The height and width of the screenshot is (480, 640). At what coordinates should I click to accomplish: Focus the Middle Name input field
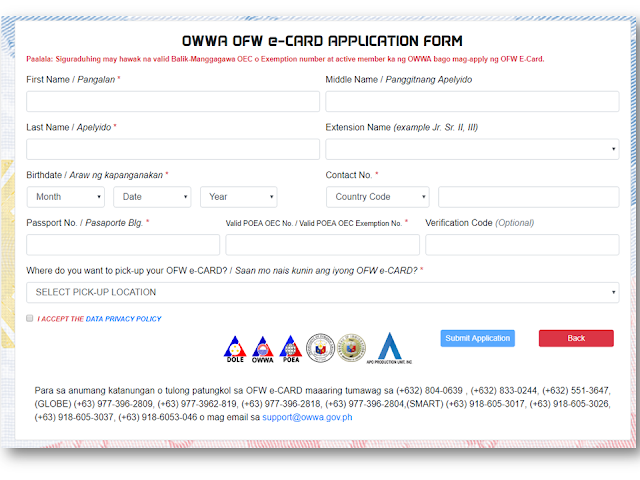[x=472, y=101]
